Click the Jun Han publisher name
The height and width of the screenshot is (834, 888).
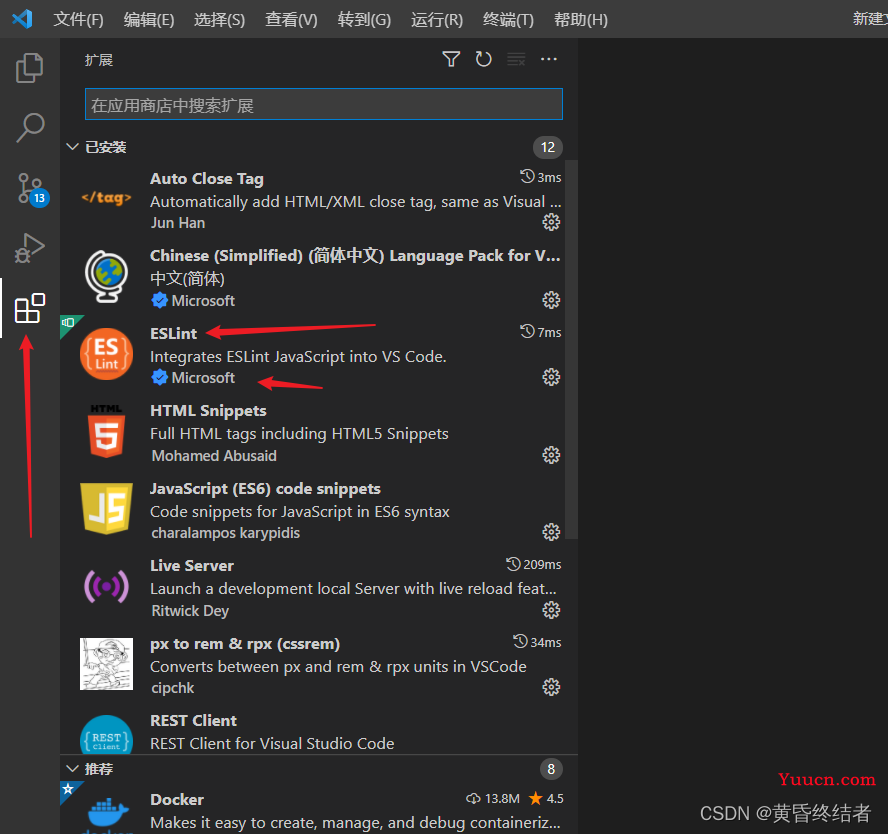[x=178, y=223]
